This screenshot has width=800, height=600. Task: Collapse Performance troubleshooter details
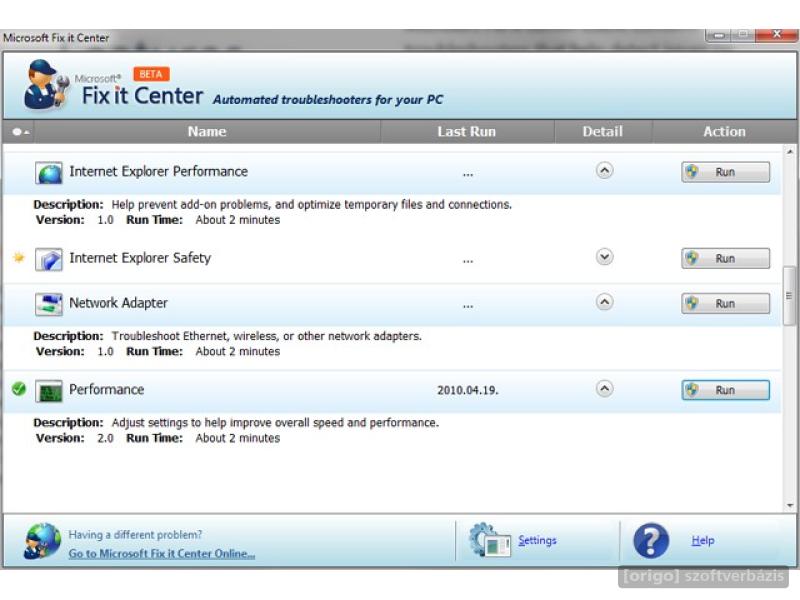click(x=605, y=389)
